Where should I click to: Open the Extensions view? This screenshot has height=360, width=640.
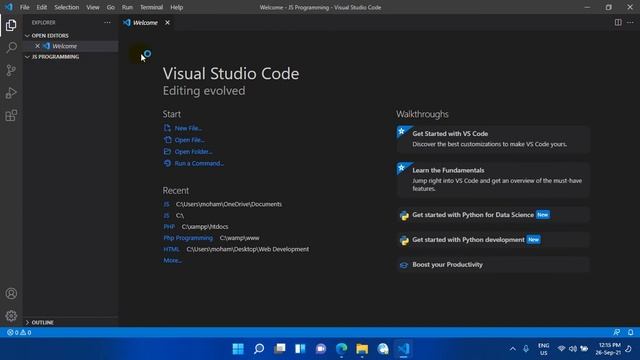point(11,116)
